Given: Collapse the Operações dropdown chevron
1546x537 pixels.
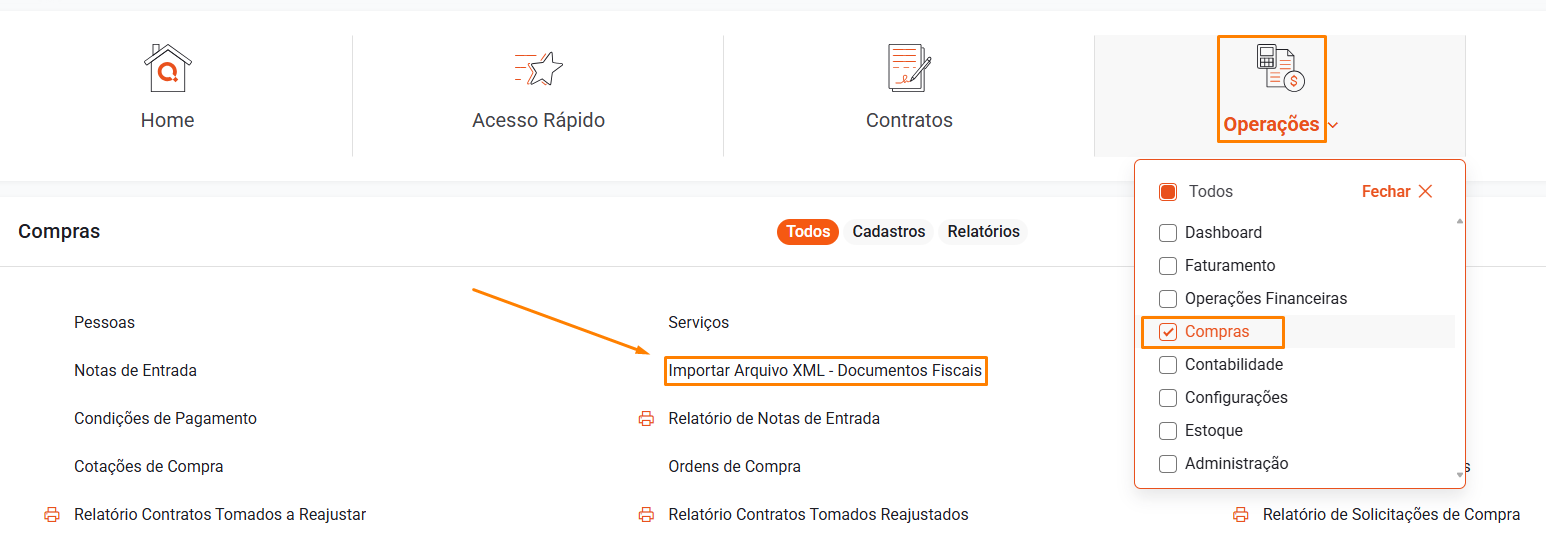Looking at the screenshot, I should tap(1333, 126).
